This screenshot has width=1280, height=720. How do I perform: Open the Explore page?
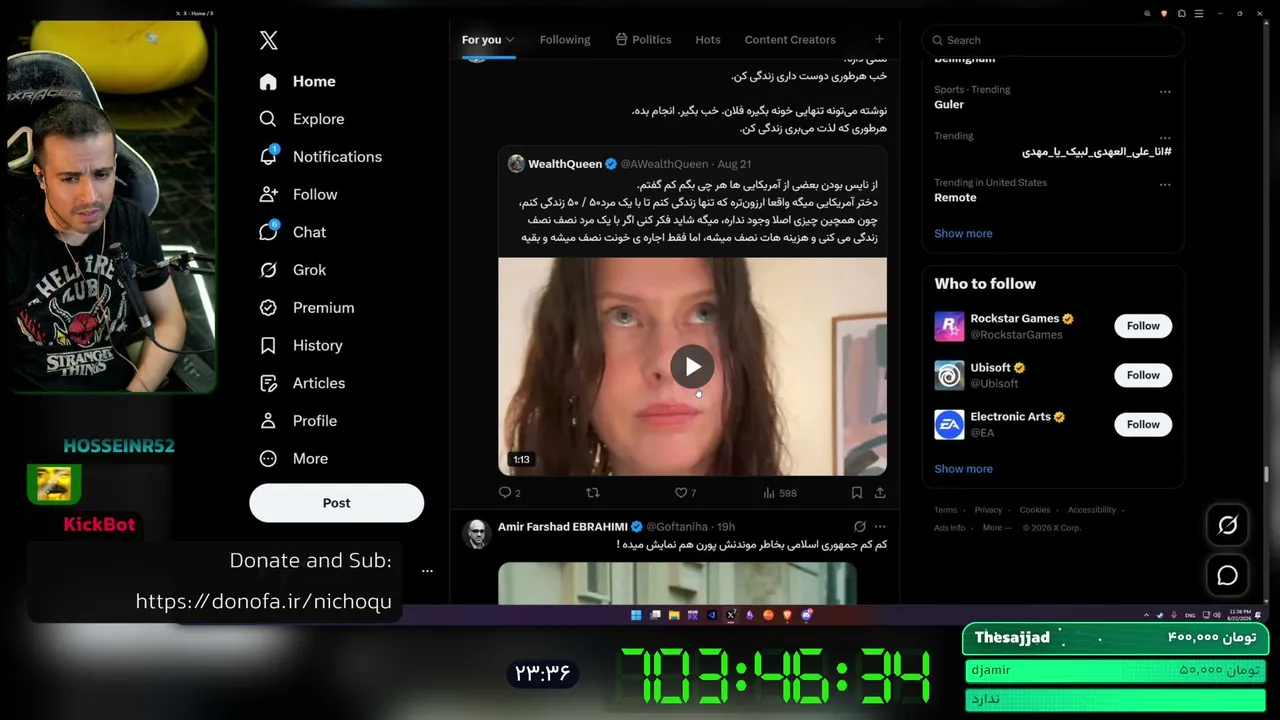pos(302,119)
